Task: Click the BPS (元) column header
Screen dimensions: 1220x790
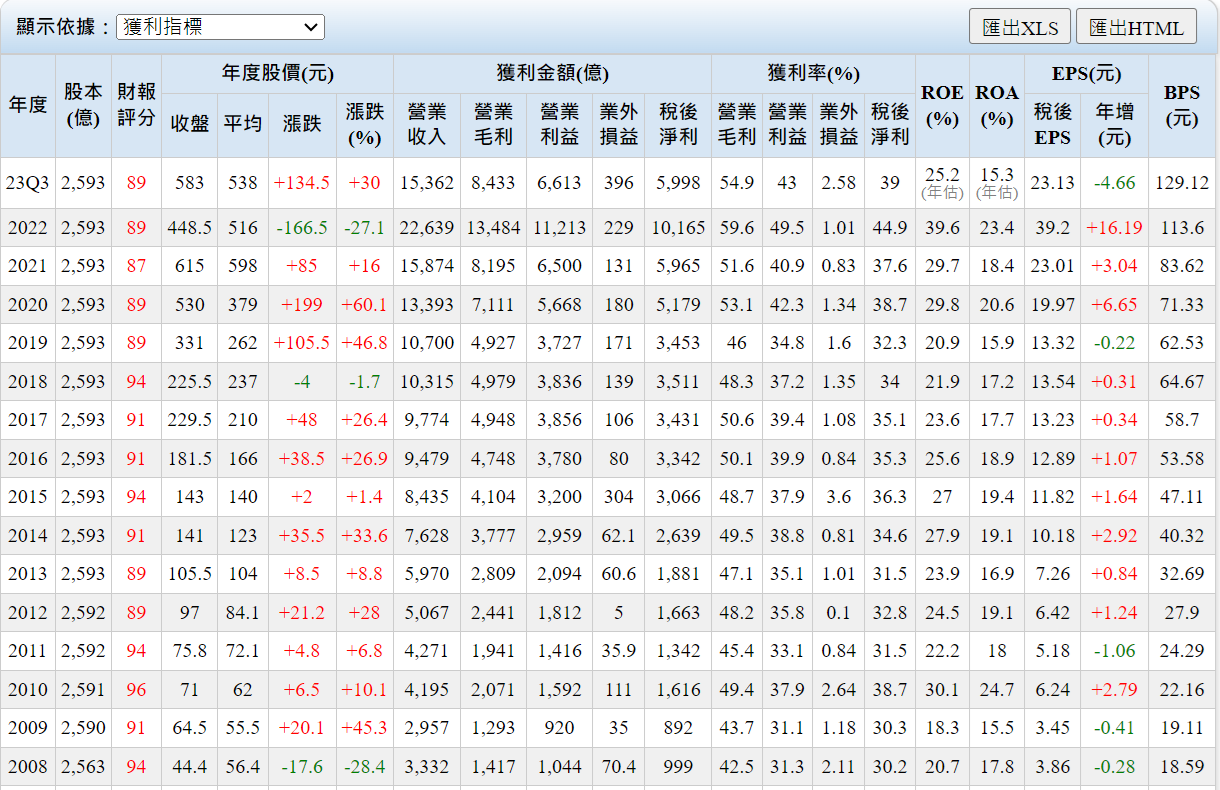Action: [x=1182, y=105]
